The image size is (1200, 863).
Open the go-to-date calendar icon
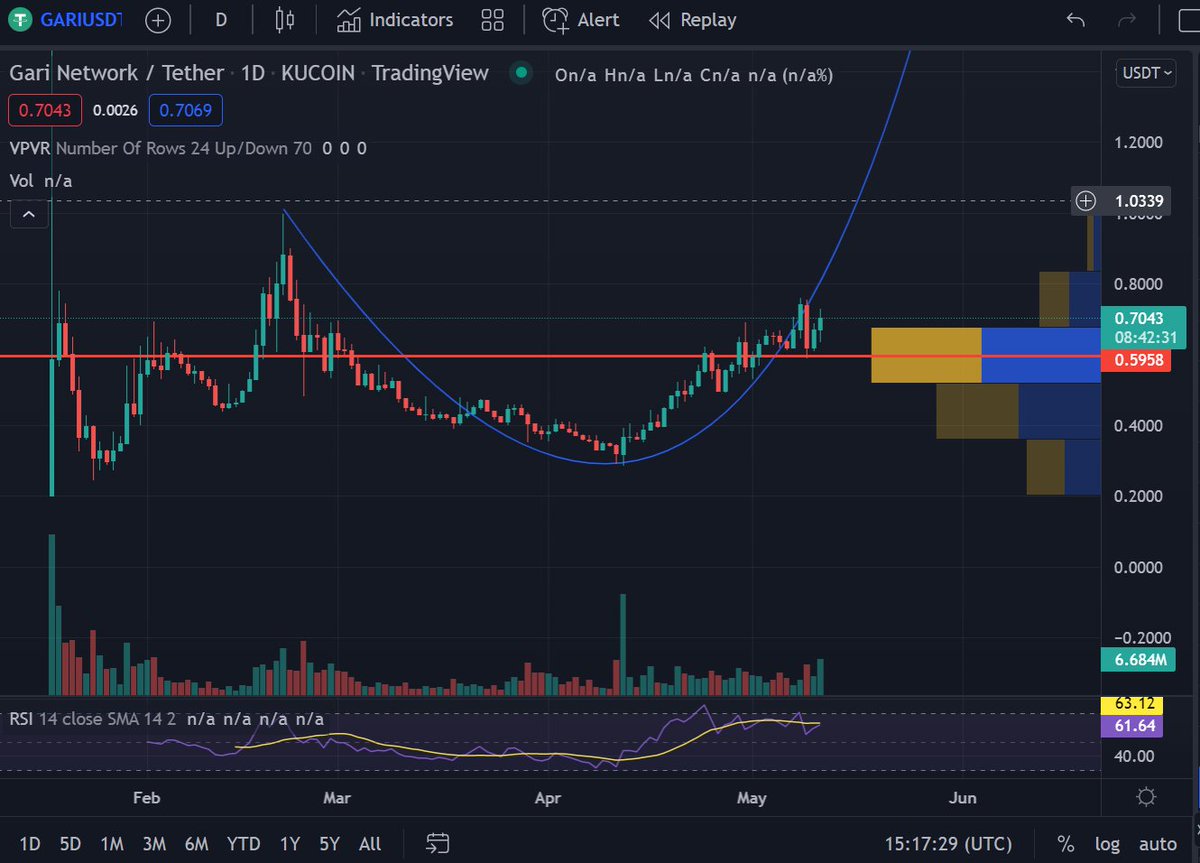coord(437,843)
